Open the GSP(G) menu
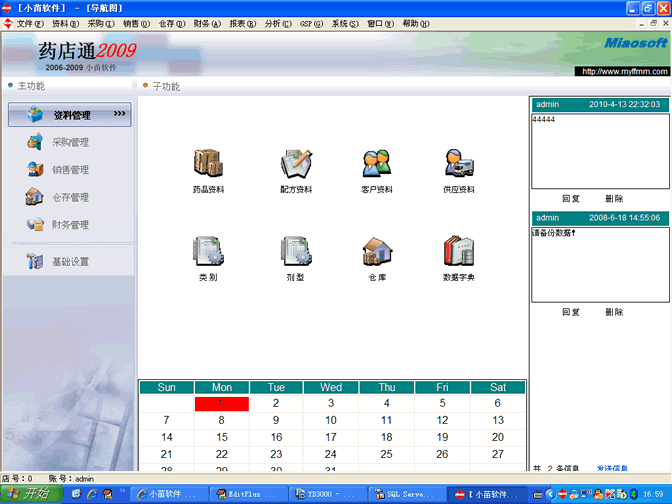This screenshot has height=504, width=672. pos(312,24)
